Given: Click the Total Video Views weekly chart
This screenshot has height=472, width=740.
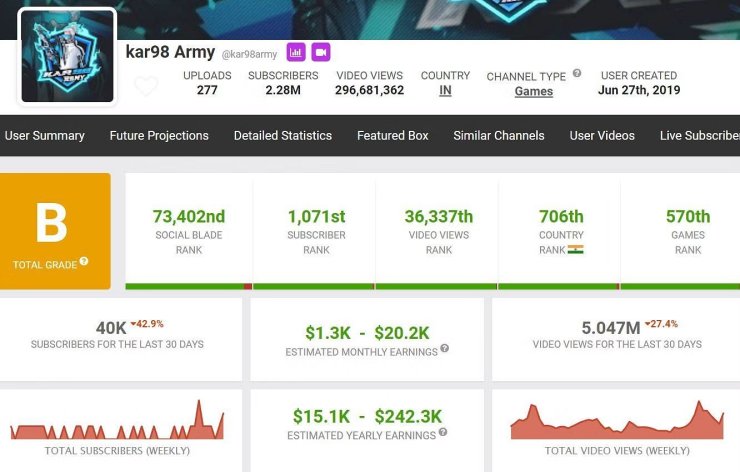Looking at the screenshot, I should pyautogui.click(x=617, y=420).
